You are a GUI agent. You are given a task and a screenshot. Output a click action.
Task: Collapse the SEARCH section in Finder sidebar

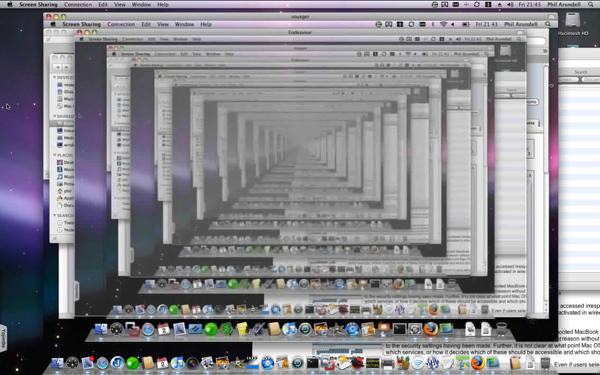(x=55, y=215)
